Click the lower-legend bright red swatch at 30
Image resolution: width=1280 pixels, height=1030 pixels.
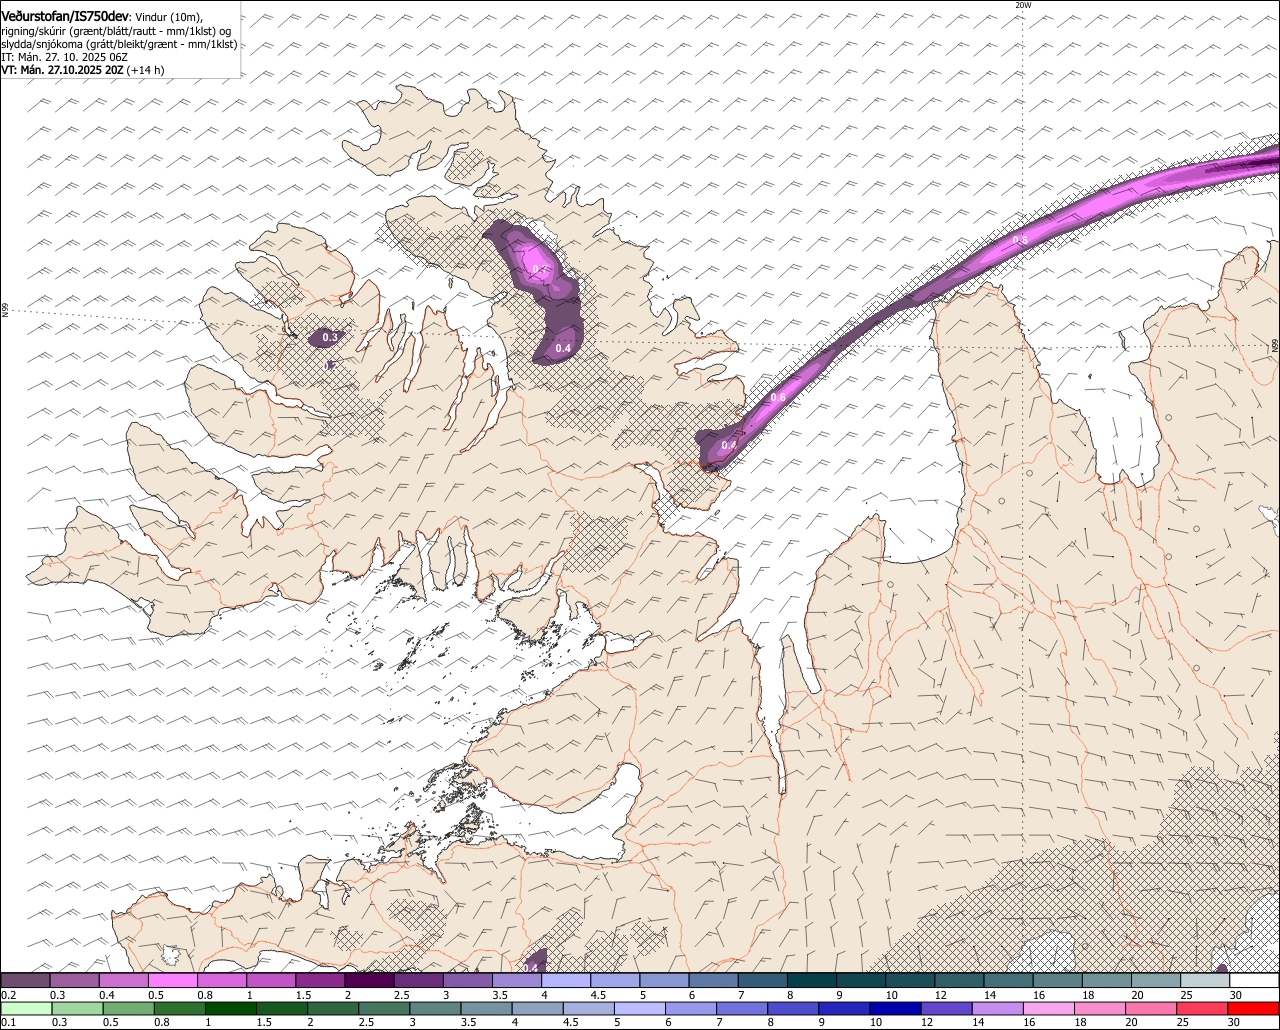coord(1254,1008)
